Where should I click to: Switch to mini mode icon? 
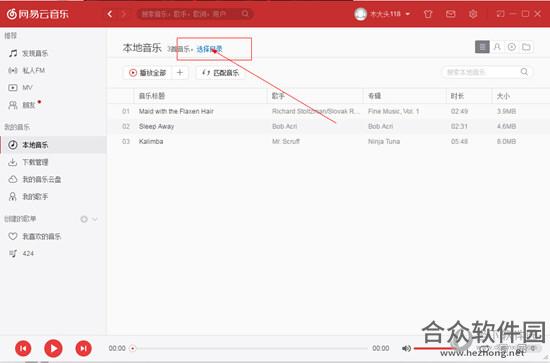tap(500, 14)
